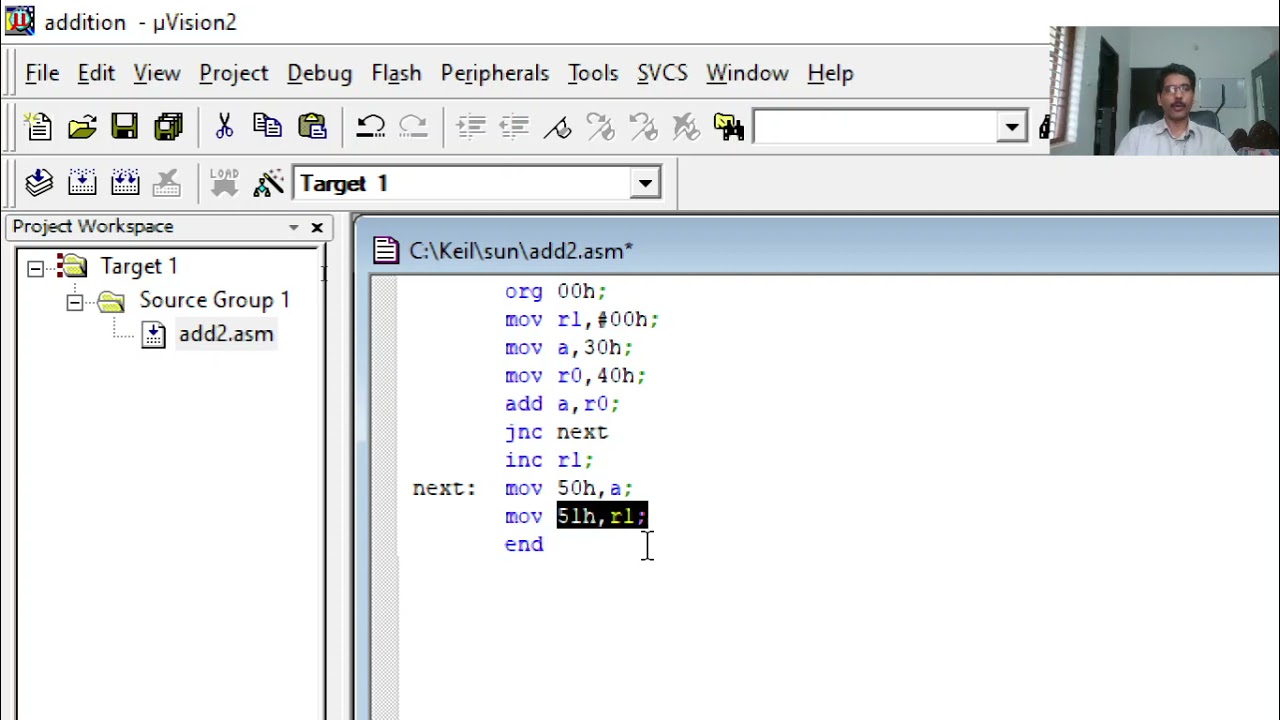This screenshot has width=1280, height=720.
Task: Click the Open file icon
Action: point(82,127)
